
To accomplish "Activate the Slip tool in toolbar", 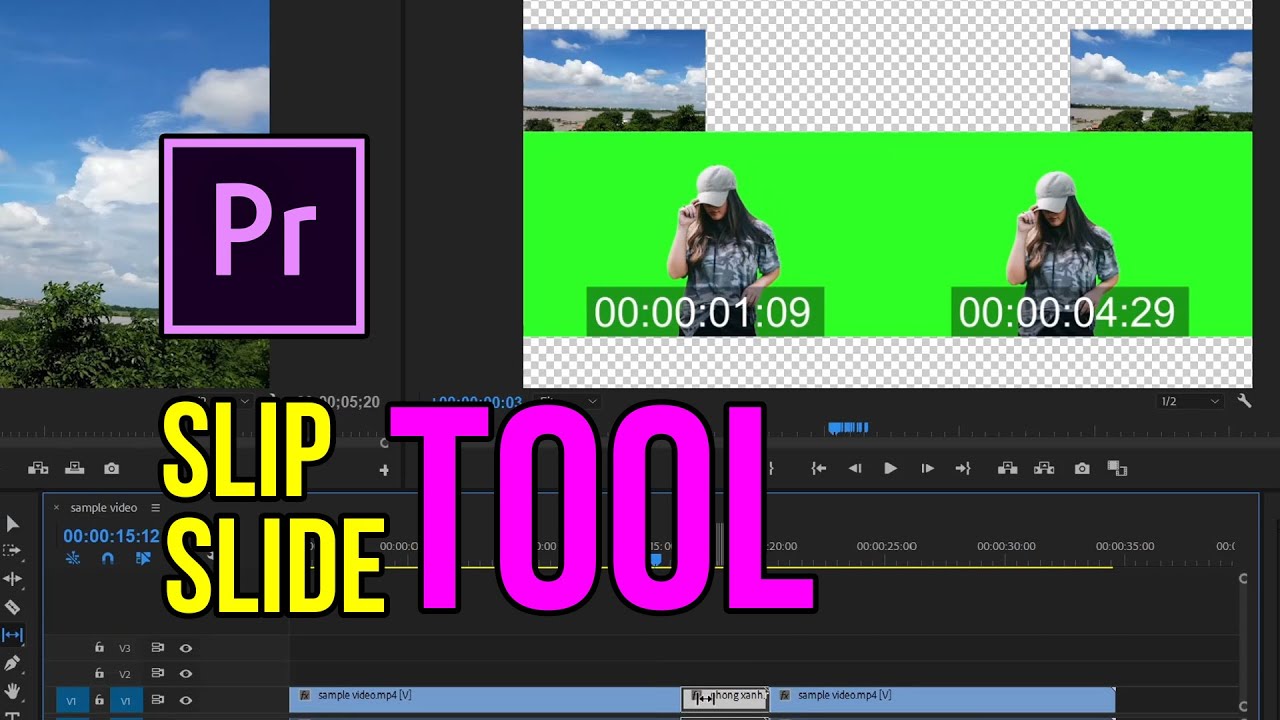I will point(13,635).
